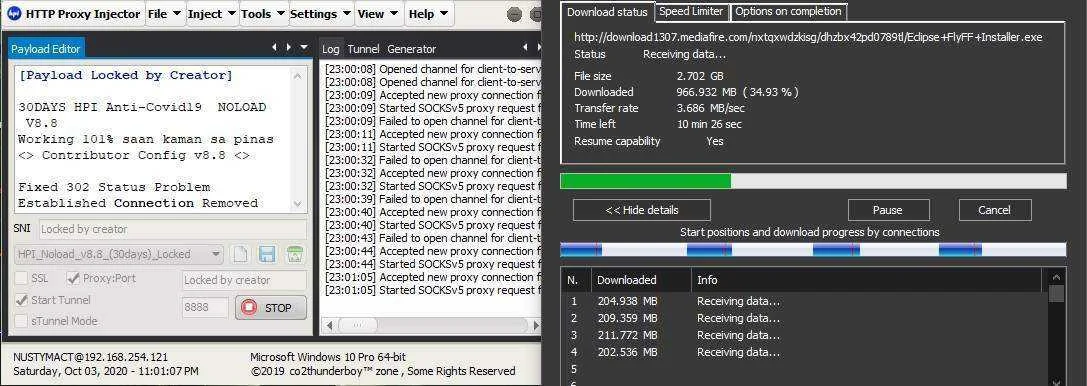Select the Payload Editor tab
The image size is (1087, 386).
[x=46, y=49]
